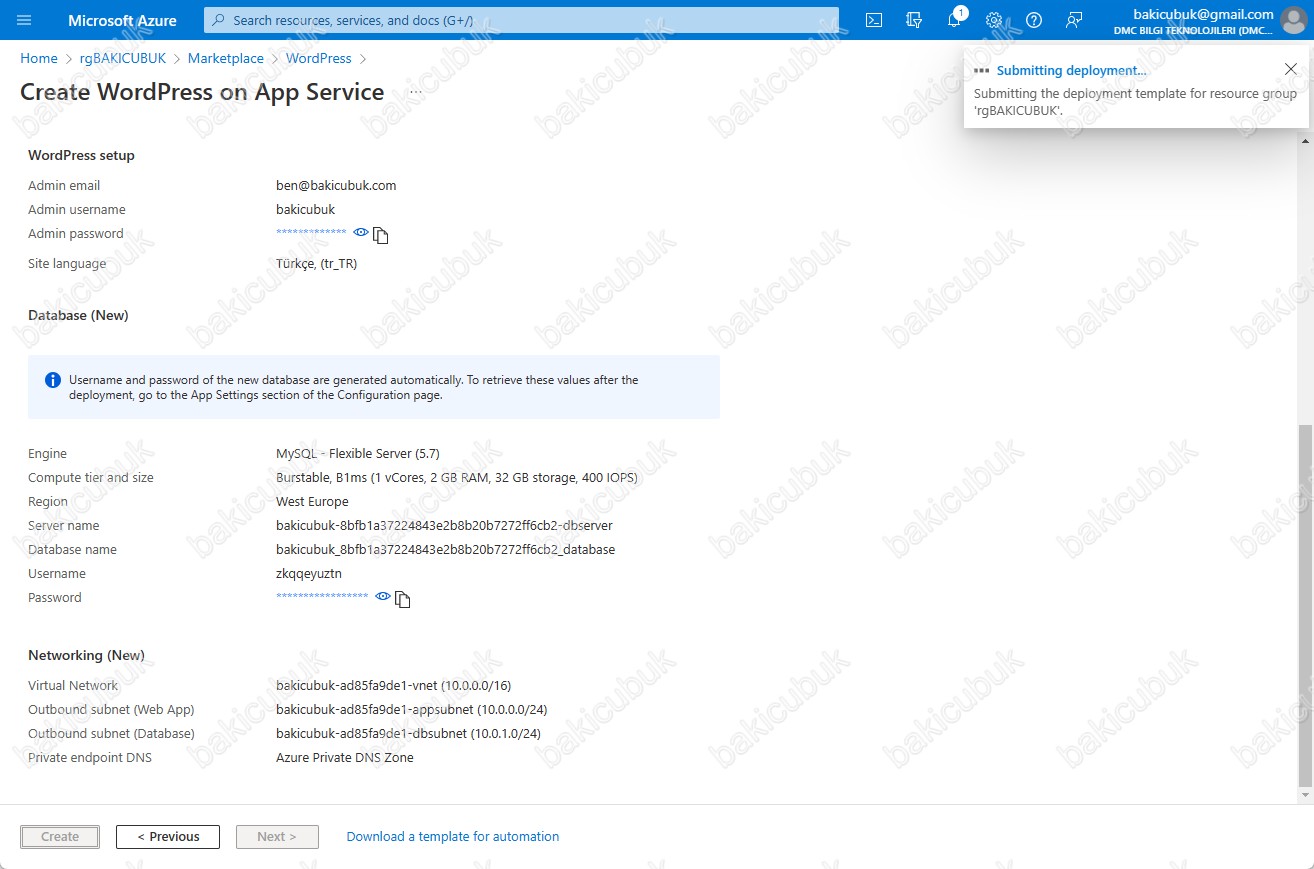
Task: Copy the WordPress admin password
Action: [380, 235]
